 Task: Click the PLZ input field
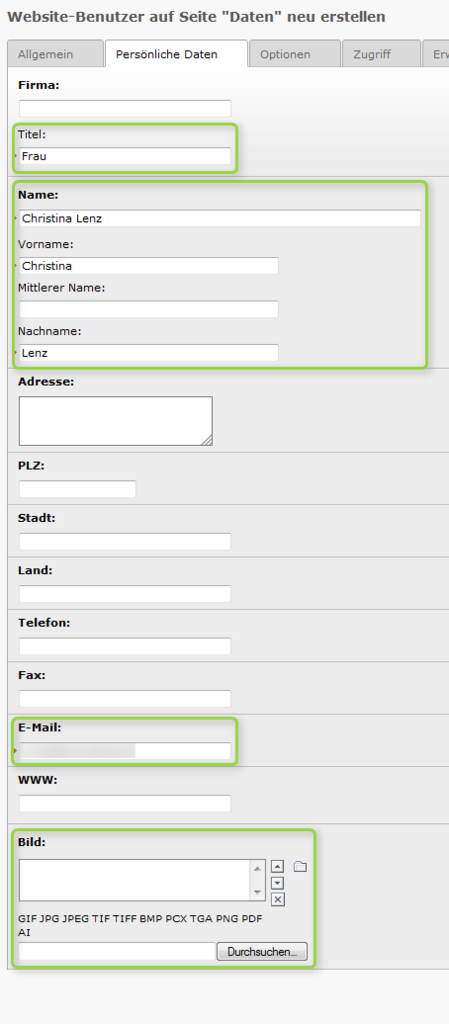[77, 489]
